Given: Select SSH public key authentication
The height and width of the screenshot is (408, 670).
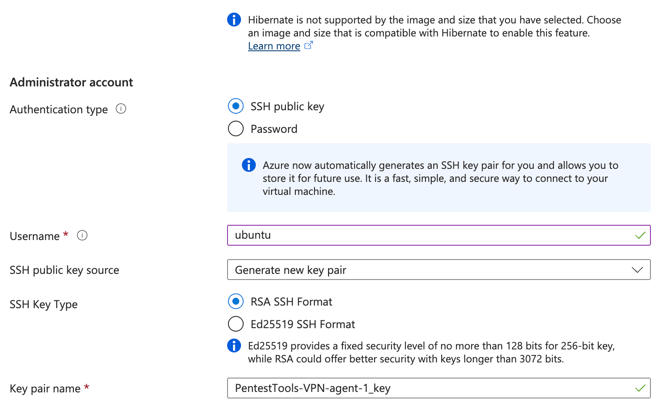Looking at the screenshot, I should click(236, 106).
